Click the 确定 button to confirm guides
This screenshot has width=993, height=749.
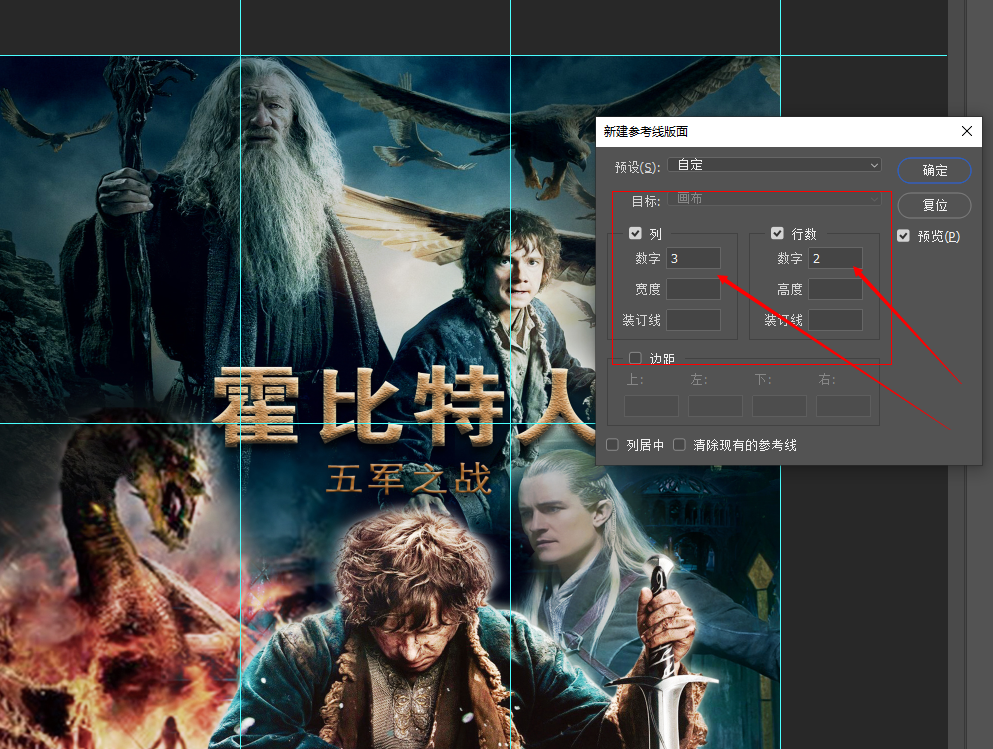(x=934, y=170)
